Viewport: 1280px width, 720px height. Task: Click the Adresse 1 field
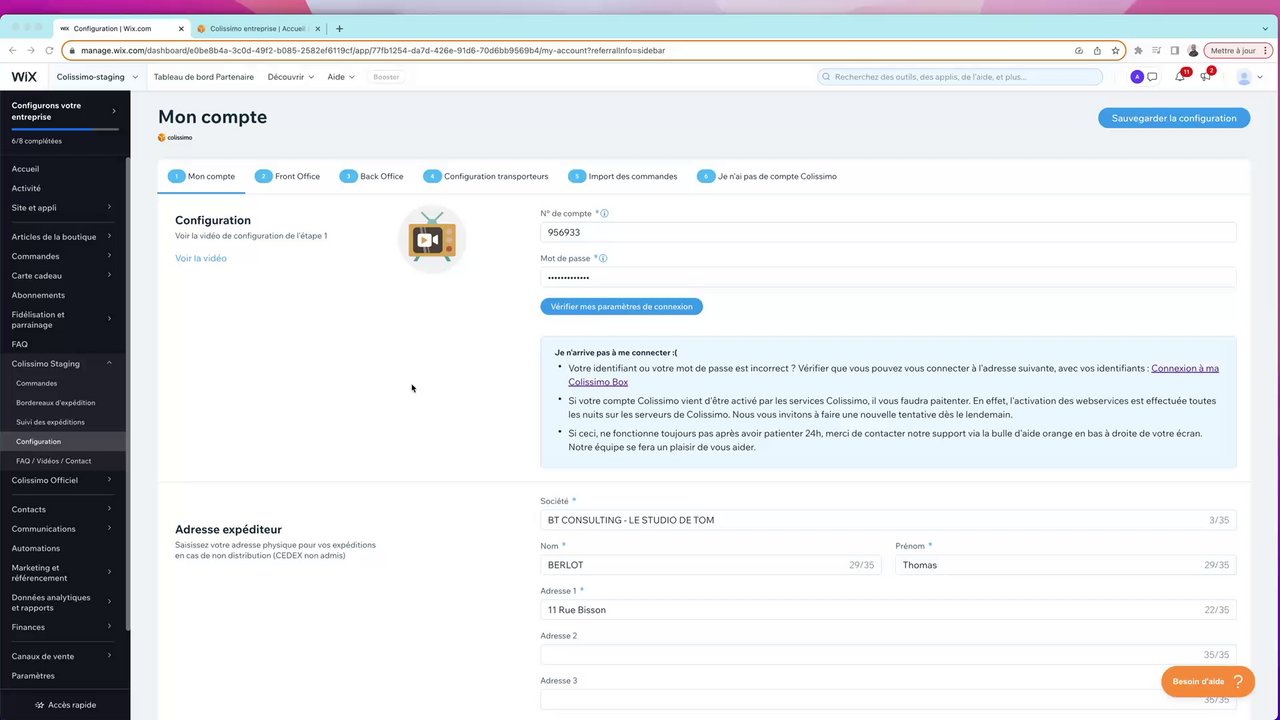pos(888,610)
